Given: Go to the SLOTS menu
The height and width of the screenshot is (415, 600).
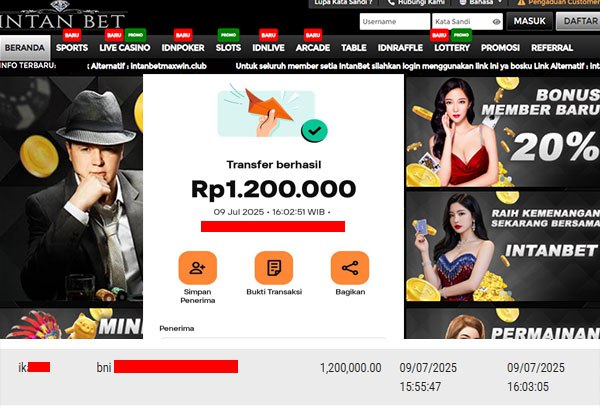Looking at the screenshot, I should click(x=228, y=48).
